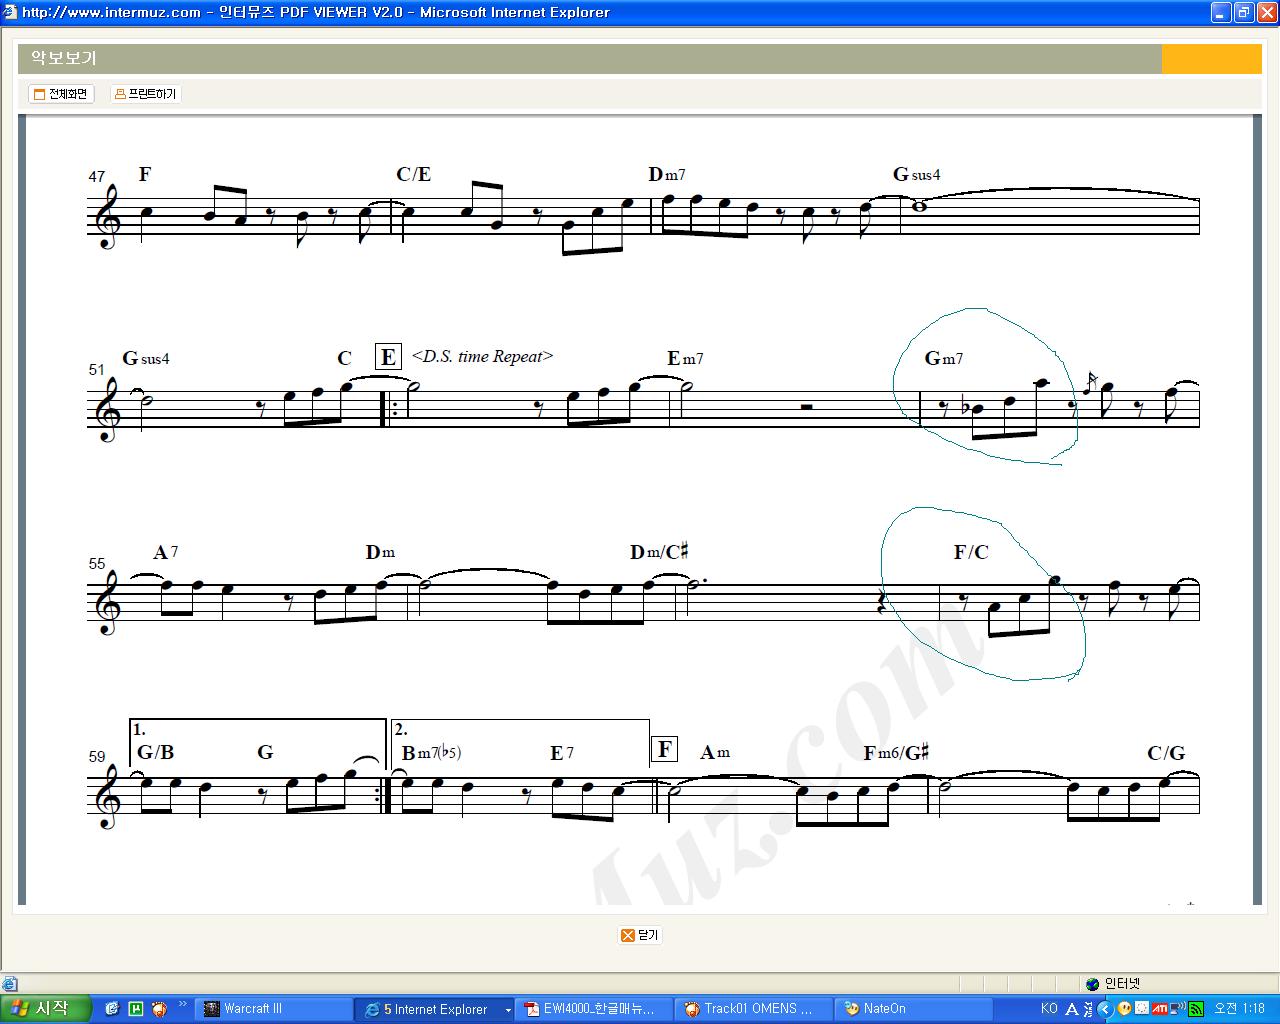Switch to the EWI4000 PDF taskbar window
Viewport: 1280px width, 1024px height.
click(x=595, y=1009)
